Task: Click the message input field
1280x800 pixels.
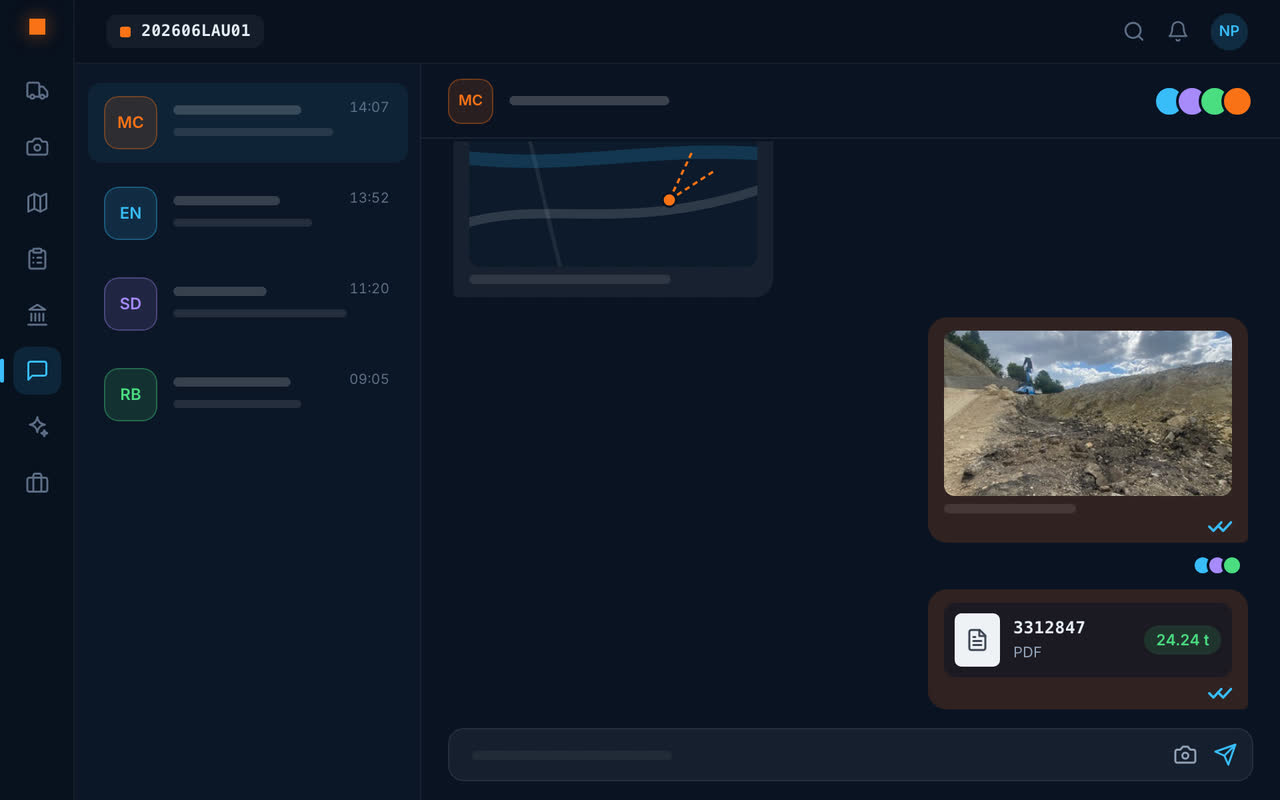Action: tap(850, 755)
